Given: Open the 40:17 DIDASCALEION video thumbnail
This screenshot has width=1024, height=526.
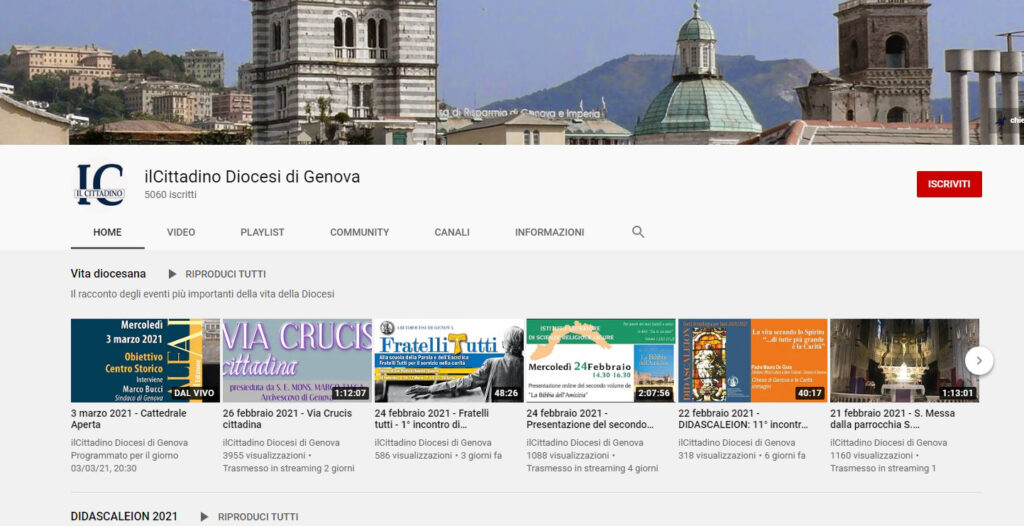Looking at the screenshot, I should point(752,360).
